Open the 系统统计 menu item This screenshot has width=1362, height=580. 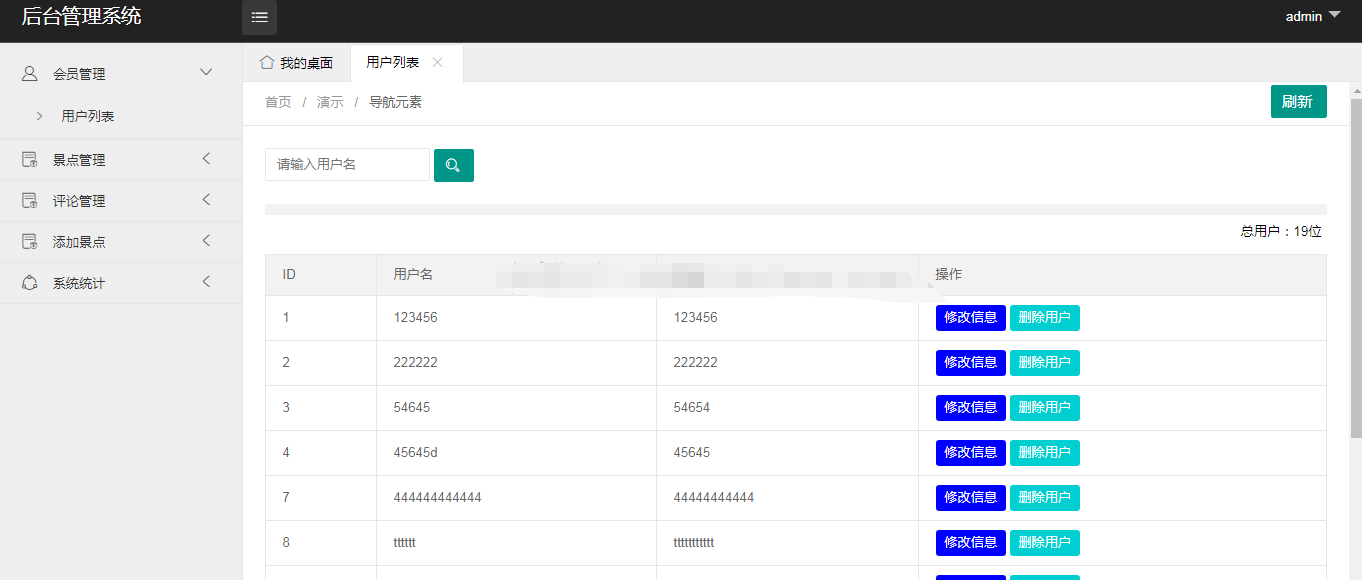pyautogui.click(x=121, y=283)
